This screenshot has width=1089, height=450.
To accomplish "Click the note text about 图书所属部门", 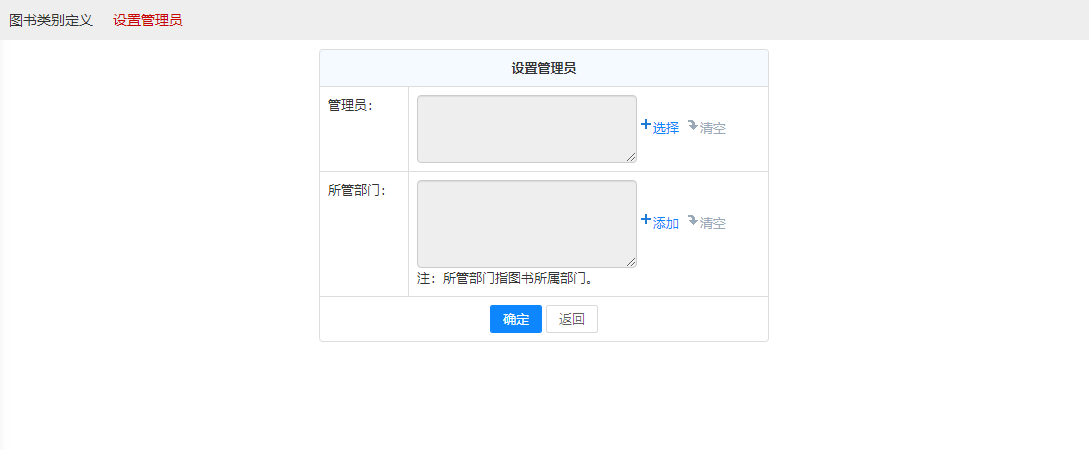I will coord(505,279).
